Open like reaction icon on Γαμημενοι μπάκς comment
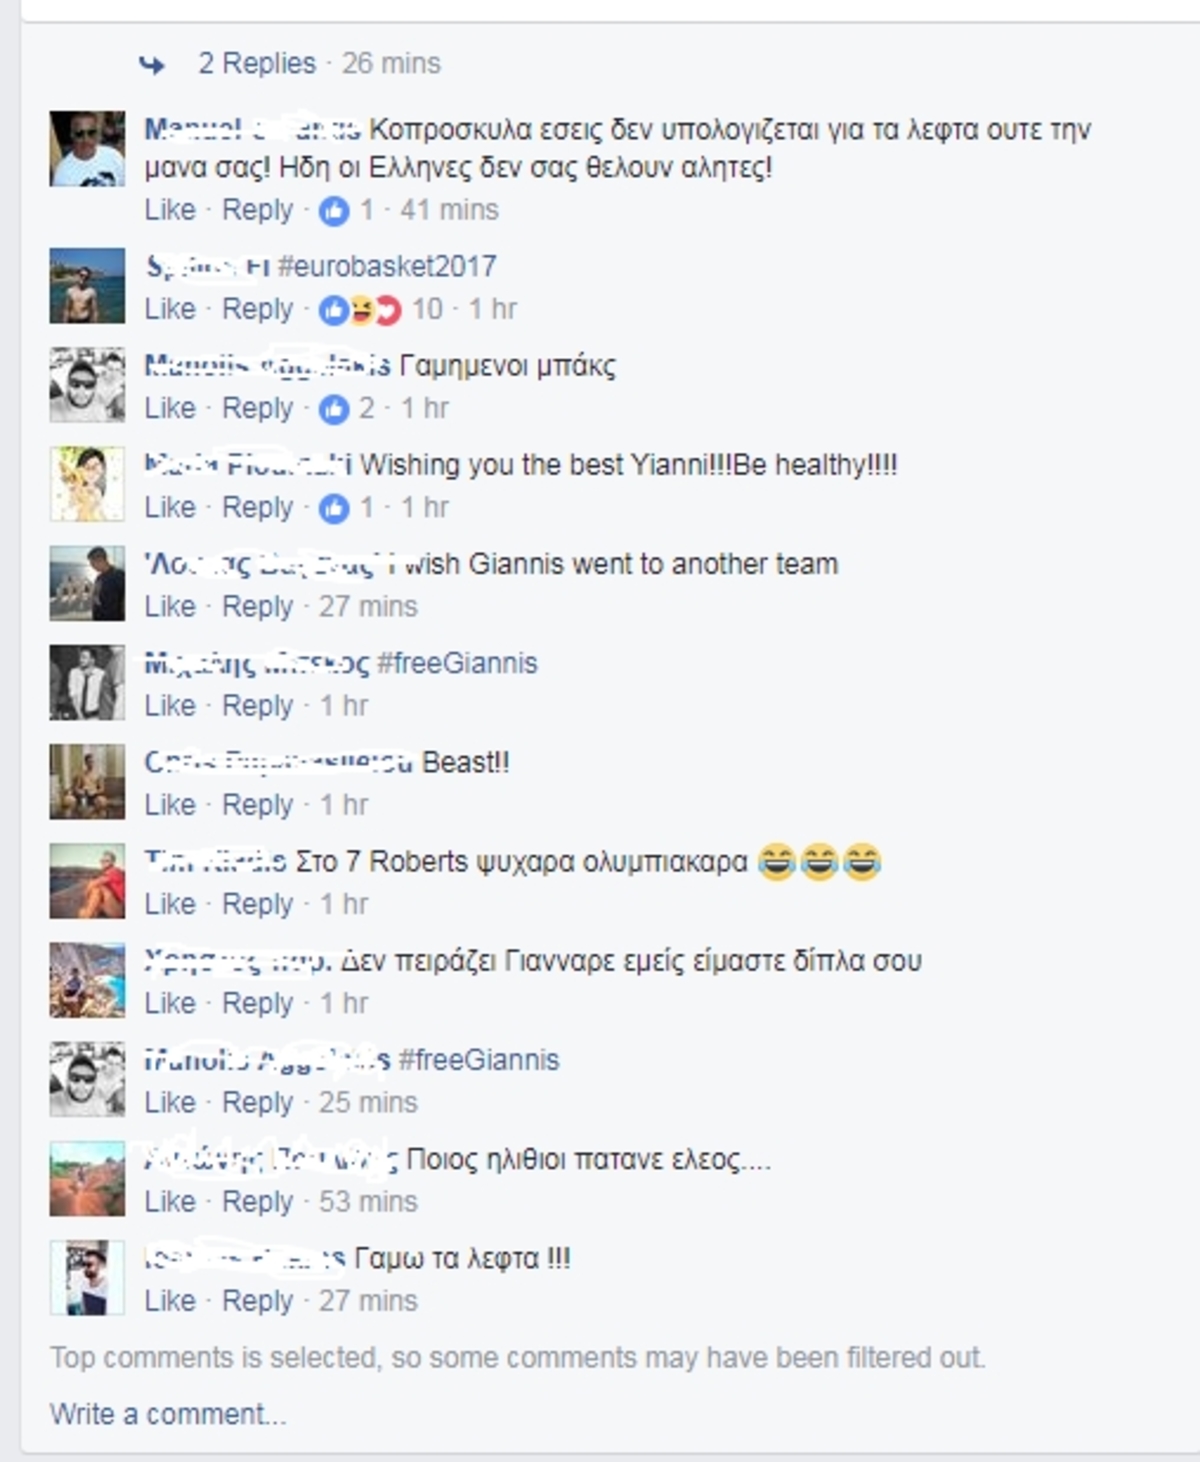 click(334, 409)
